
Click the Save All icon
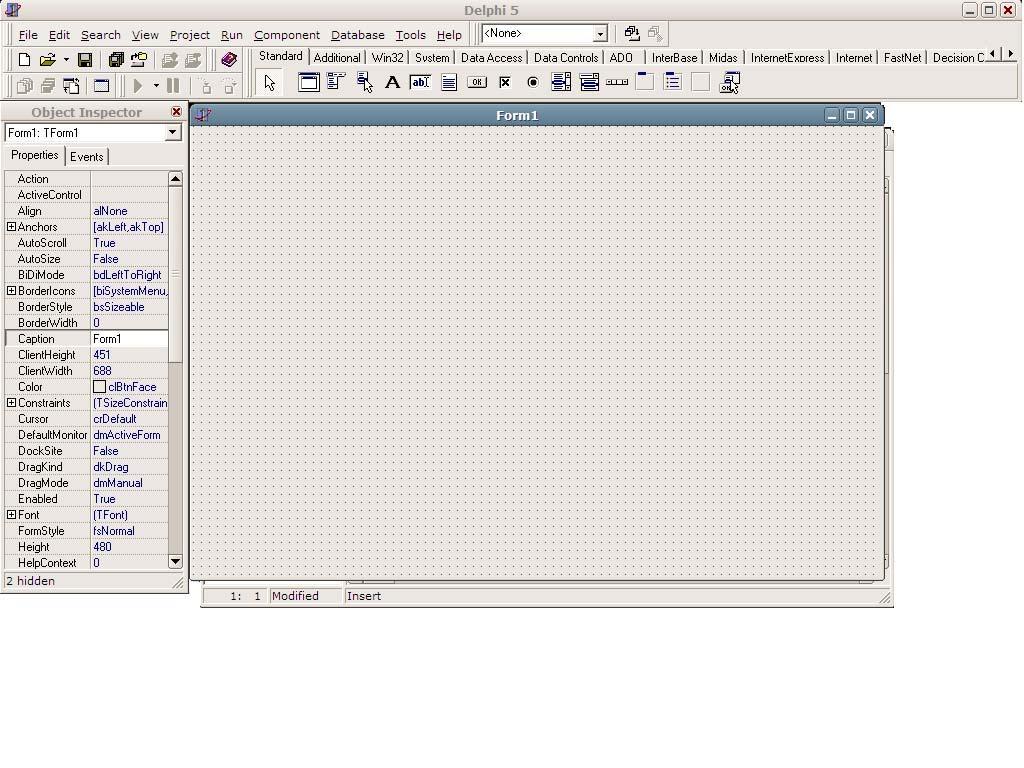coord(116,60)
